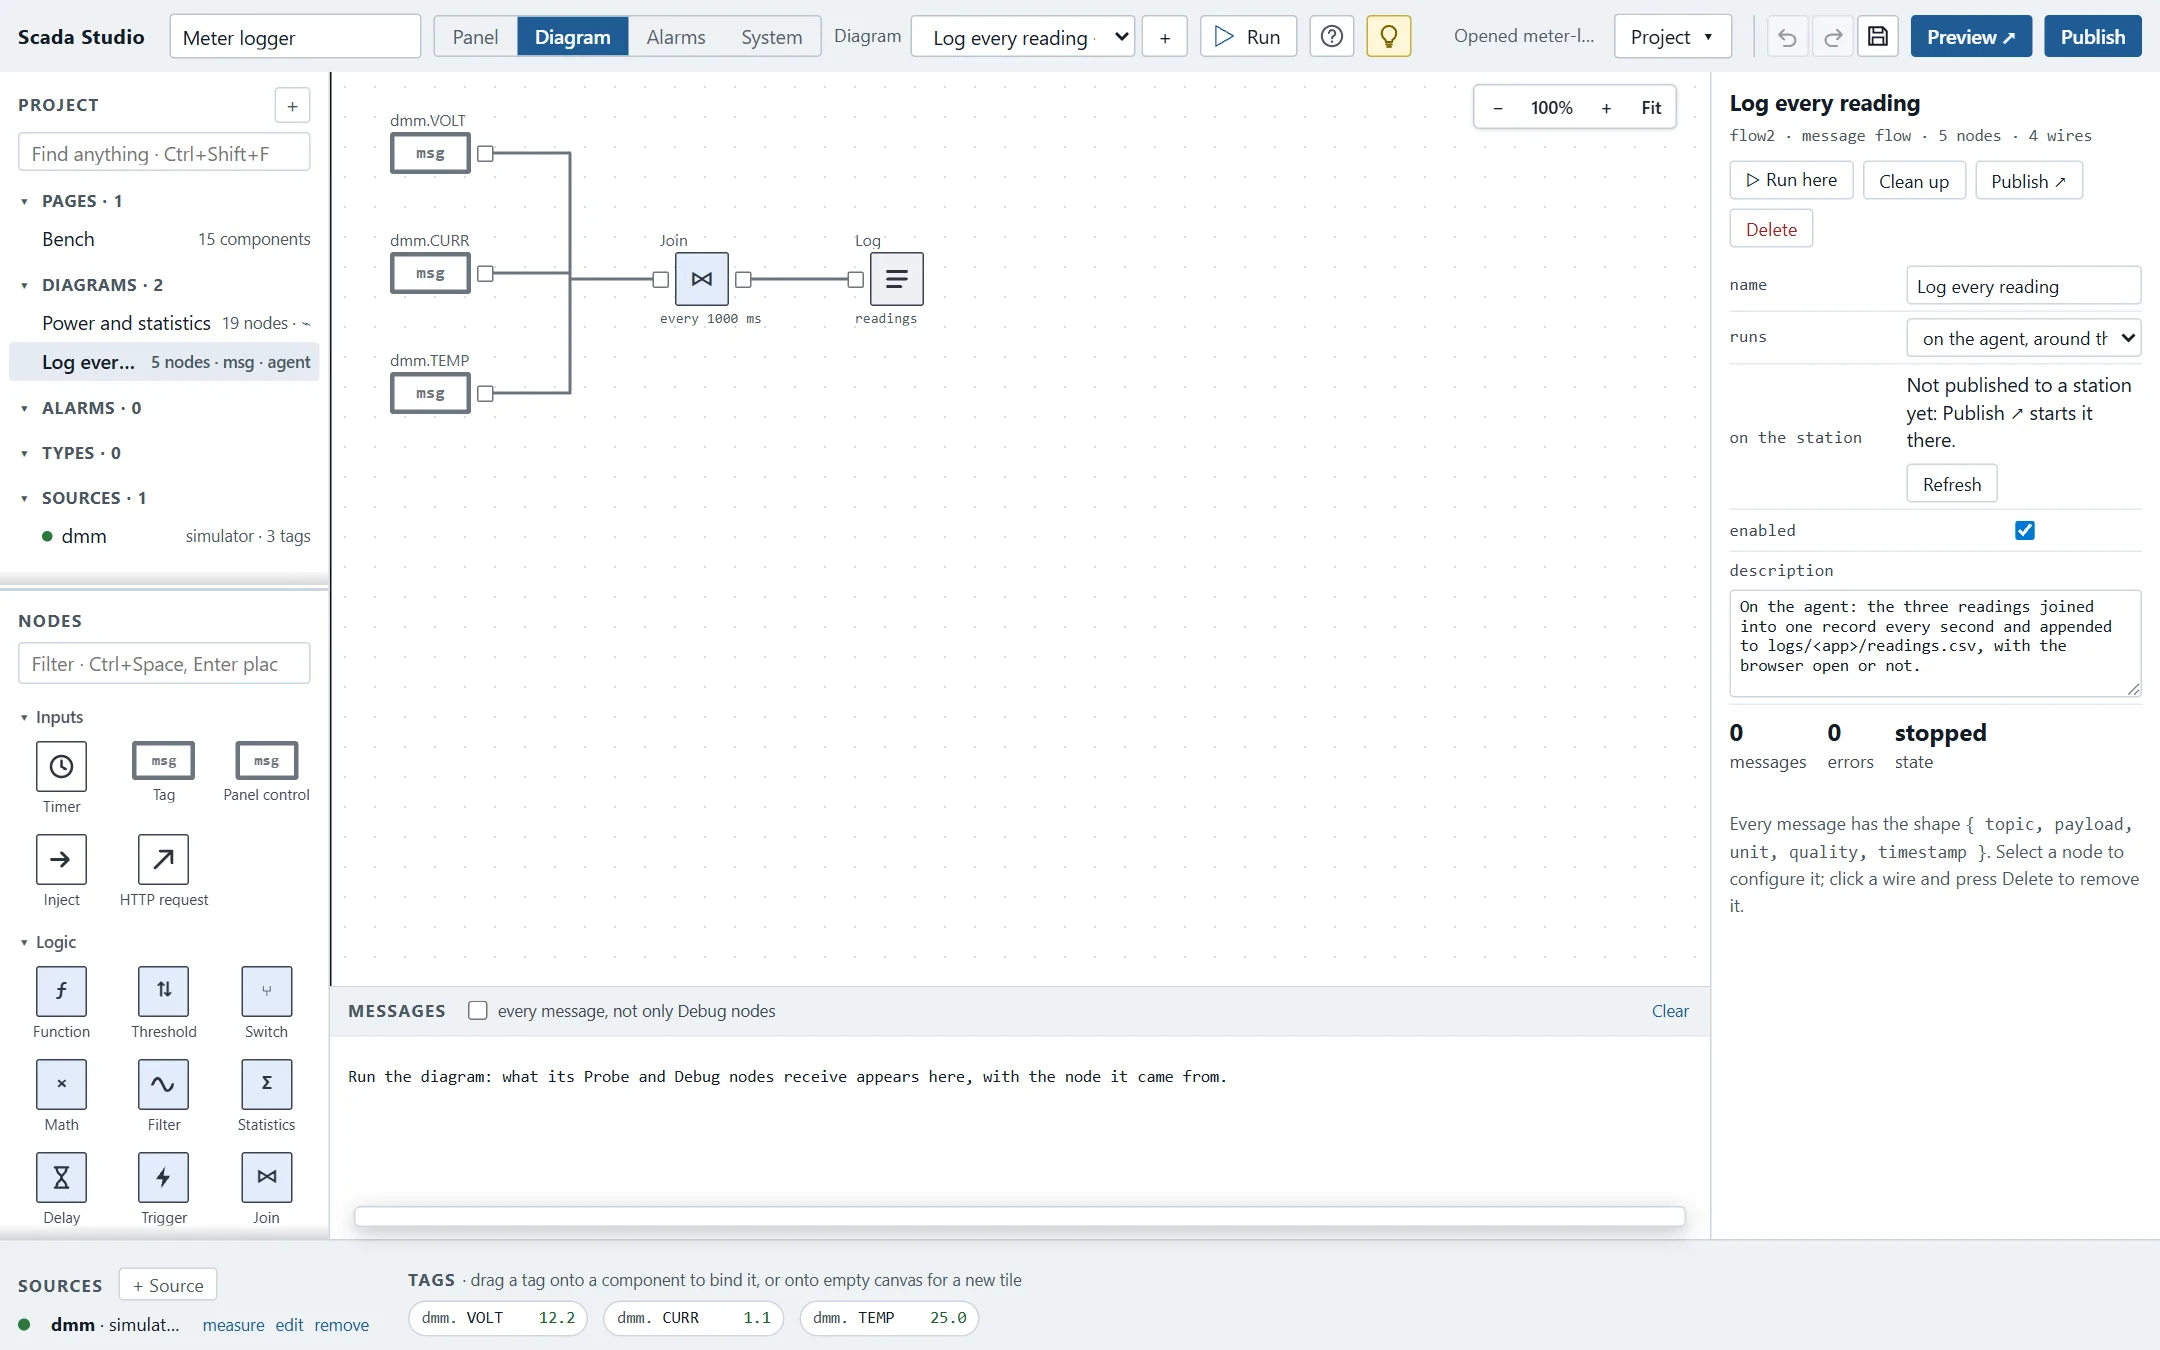Image resolution: width=2160 pixels, height=1350 pixels.
Task: Pick the Filter node icon
Action: pos(163,1084)
